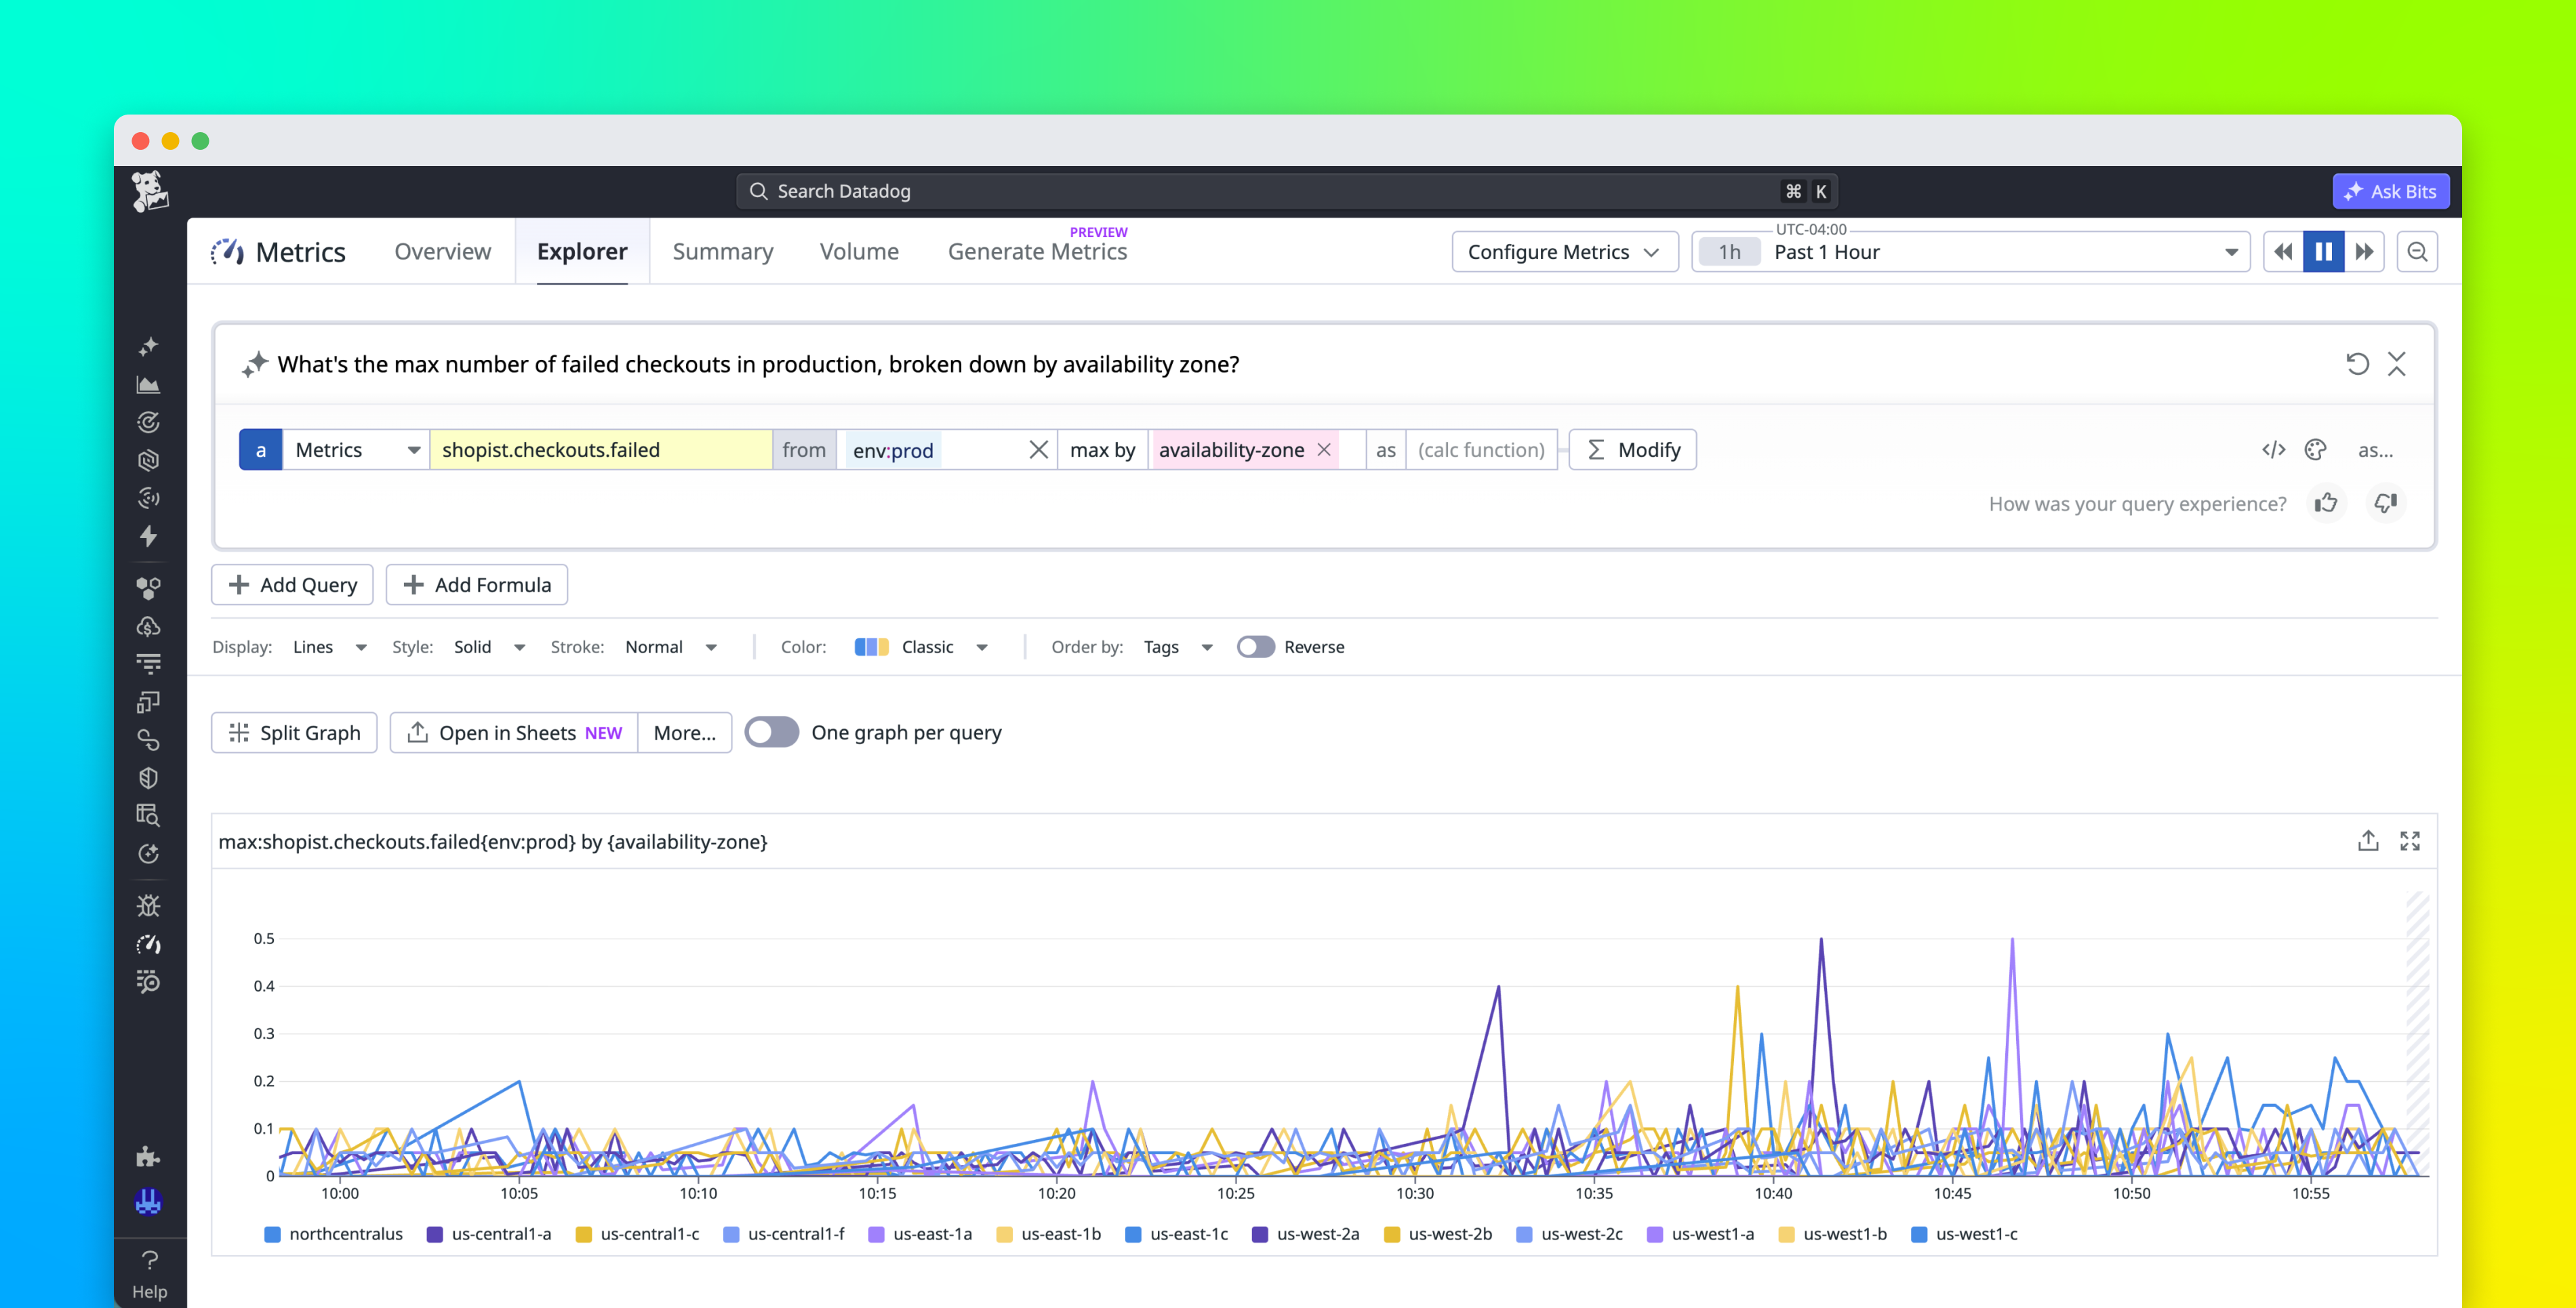
Task: Give thumbs down for query experience
Action: (2386, 503)
